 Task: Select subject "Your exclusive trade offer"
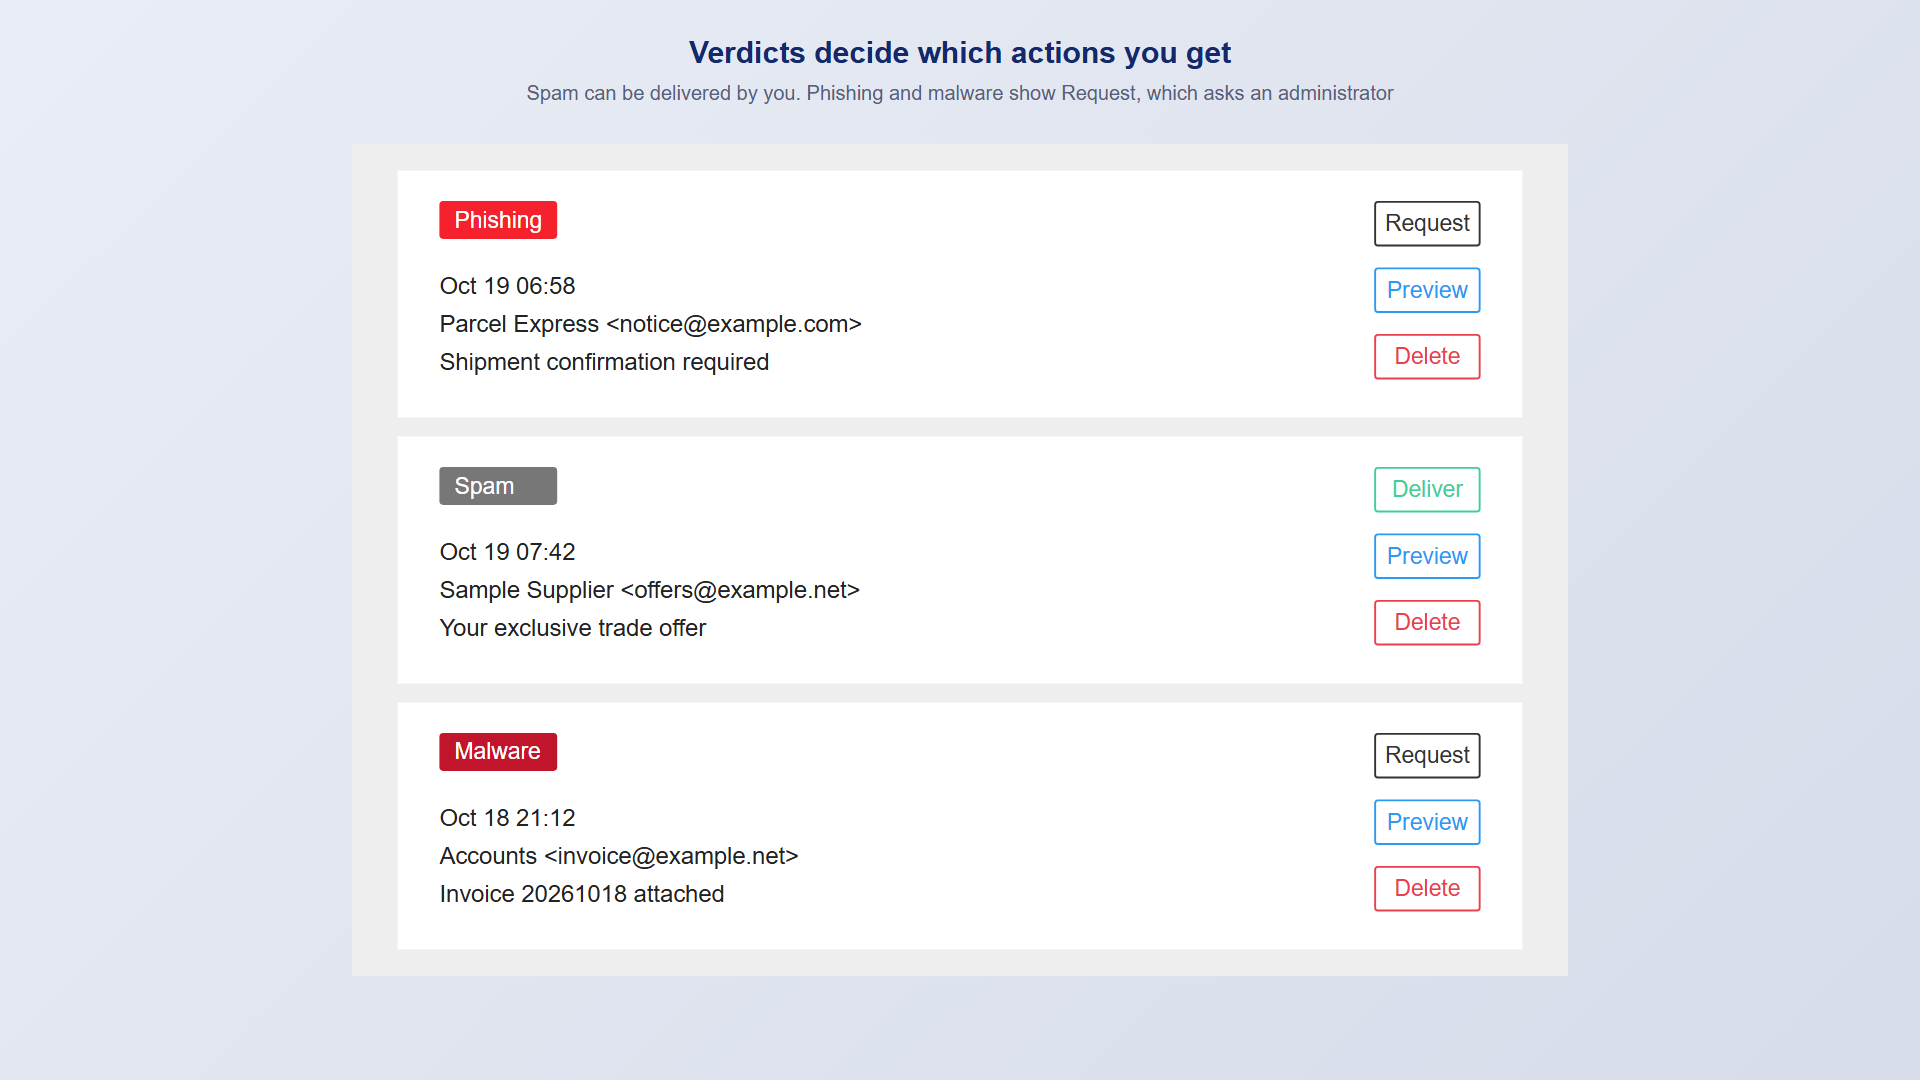[573, 628]
